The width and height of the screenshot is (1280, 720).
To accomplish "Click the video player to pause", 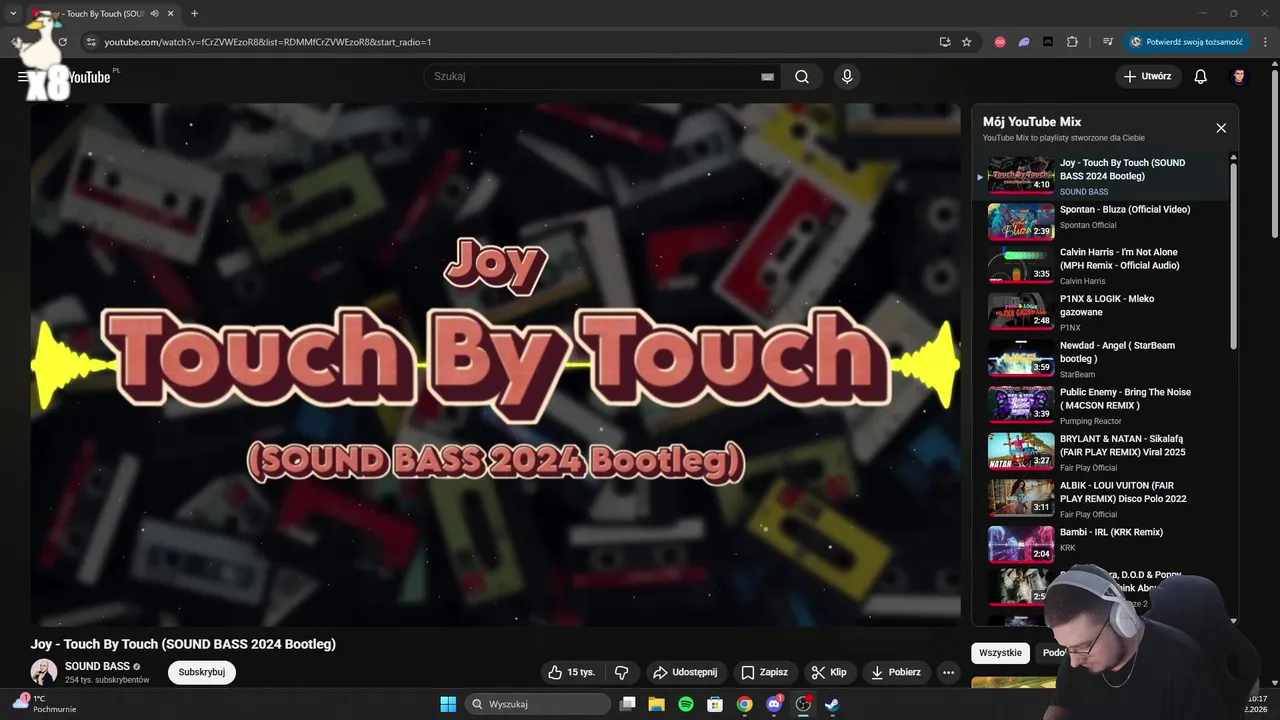I will tap(495, 365).
